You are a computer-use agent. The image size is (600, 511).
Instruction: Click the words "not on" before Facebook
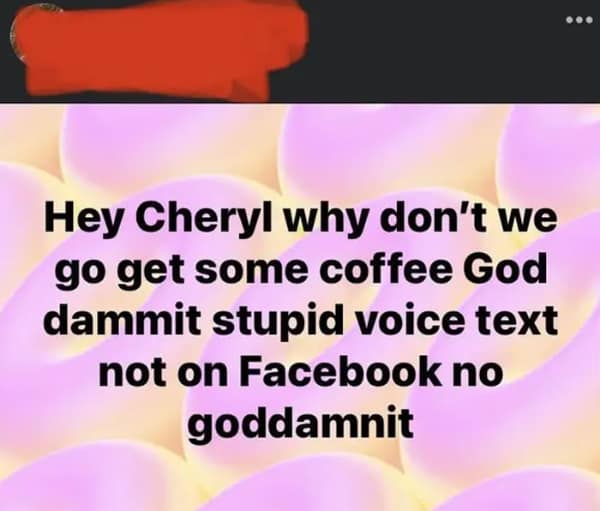(x=164, y=371)
